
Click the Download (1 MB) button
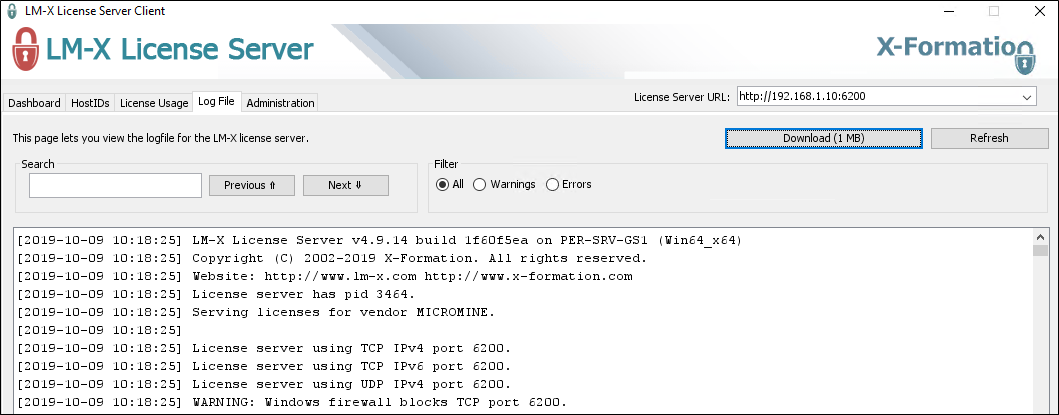click(824, 138)
